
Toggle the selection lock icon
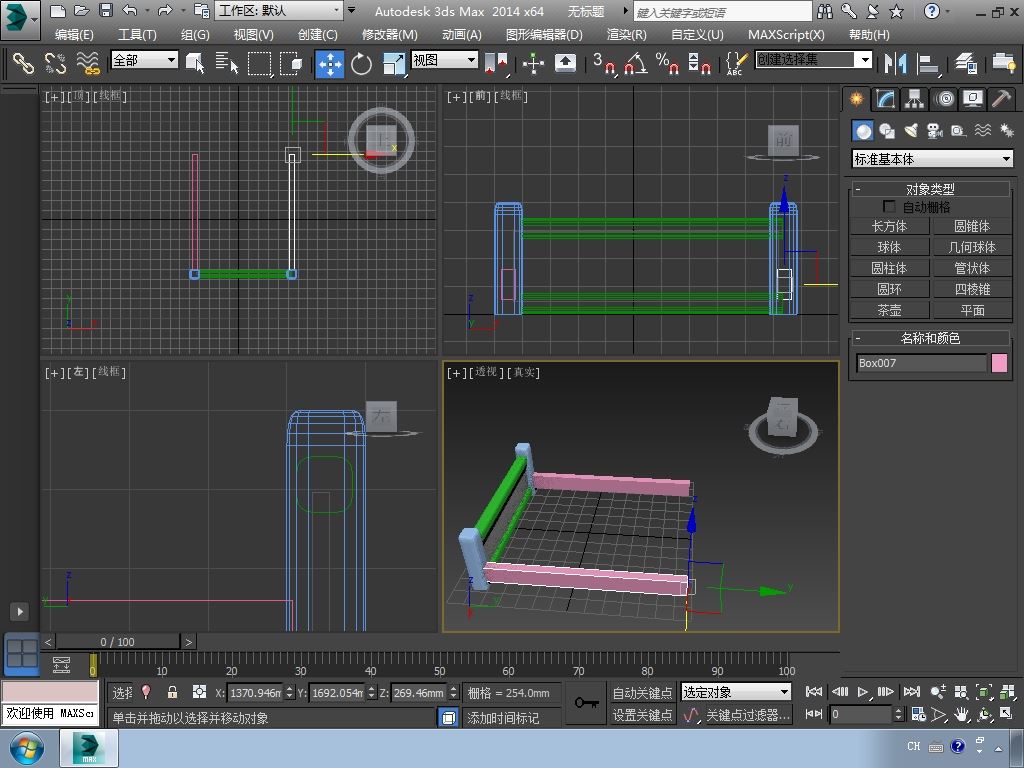172,692
